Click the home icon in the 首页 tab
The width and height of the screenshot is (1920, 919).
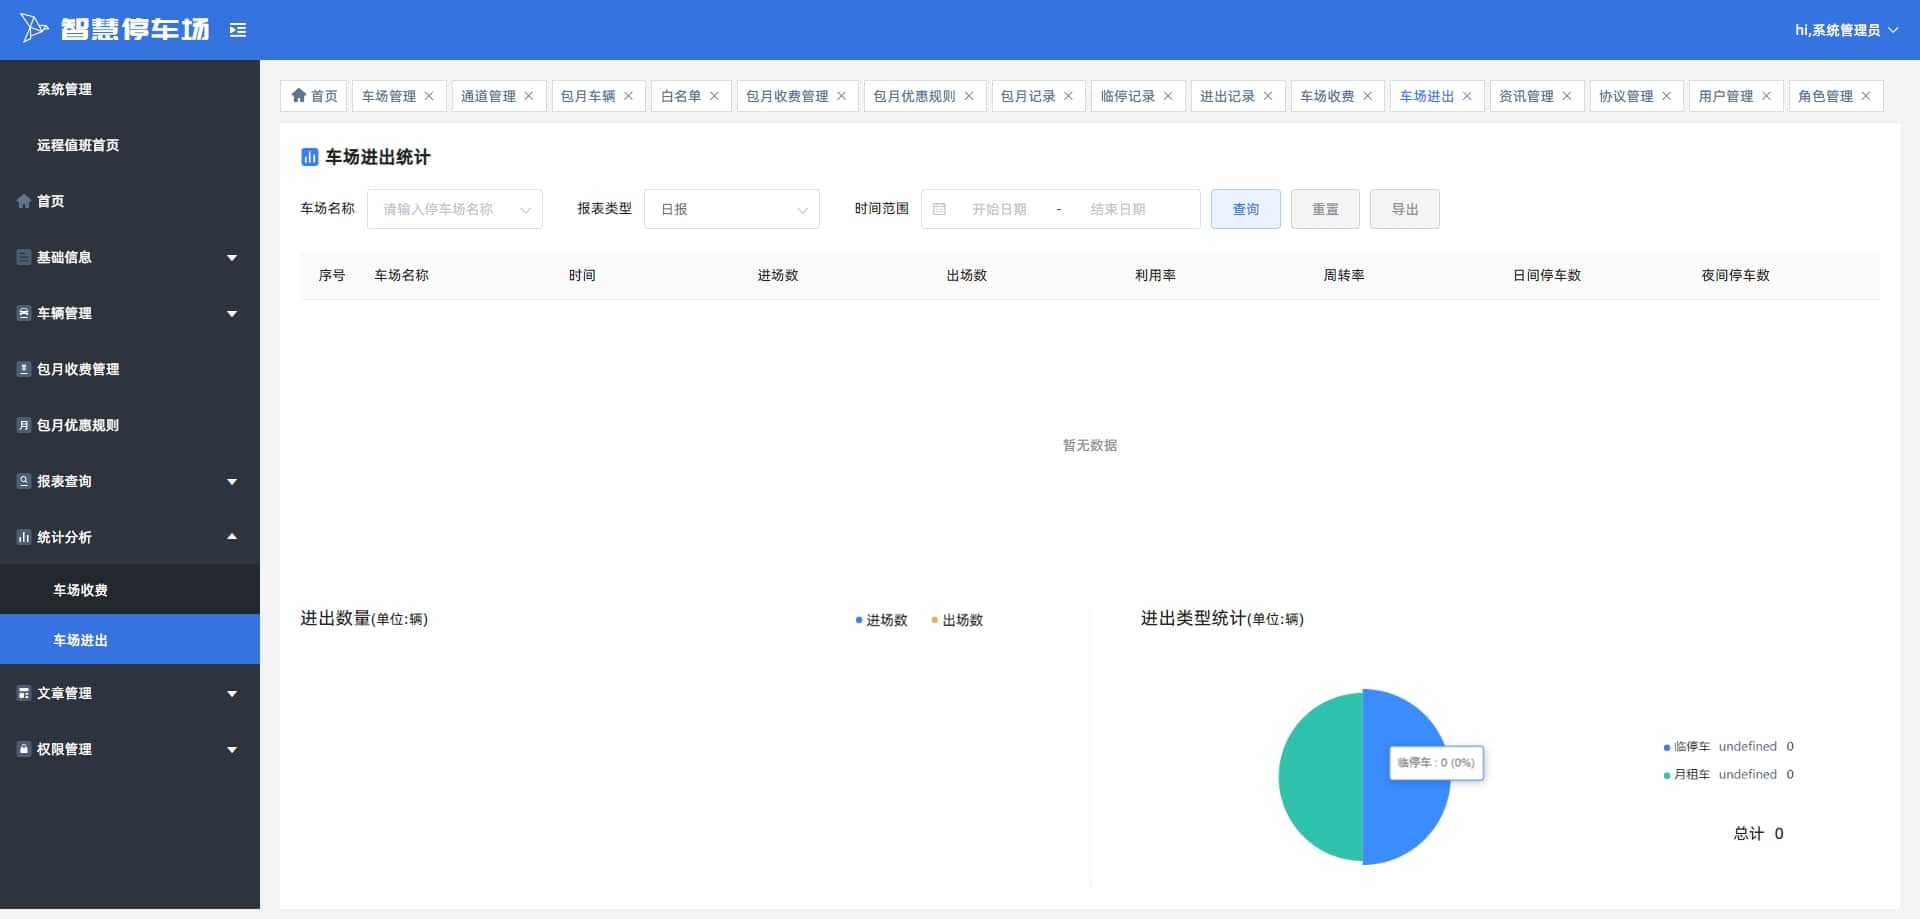(298, 96)
